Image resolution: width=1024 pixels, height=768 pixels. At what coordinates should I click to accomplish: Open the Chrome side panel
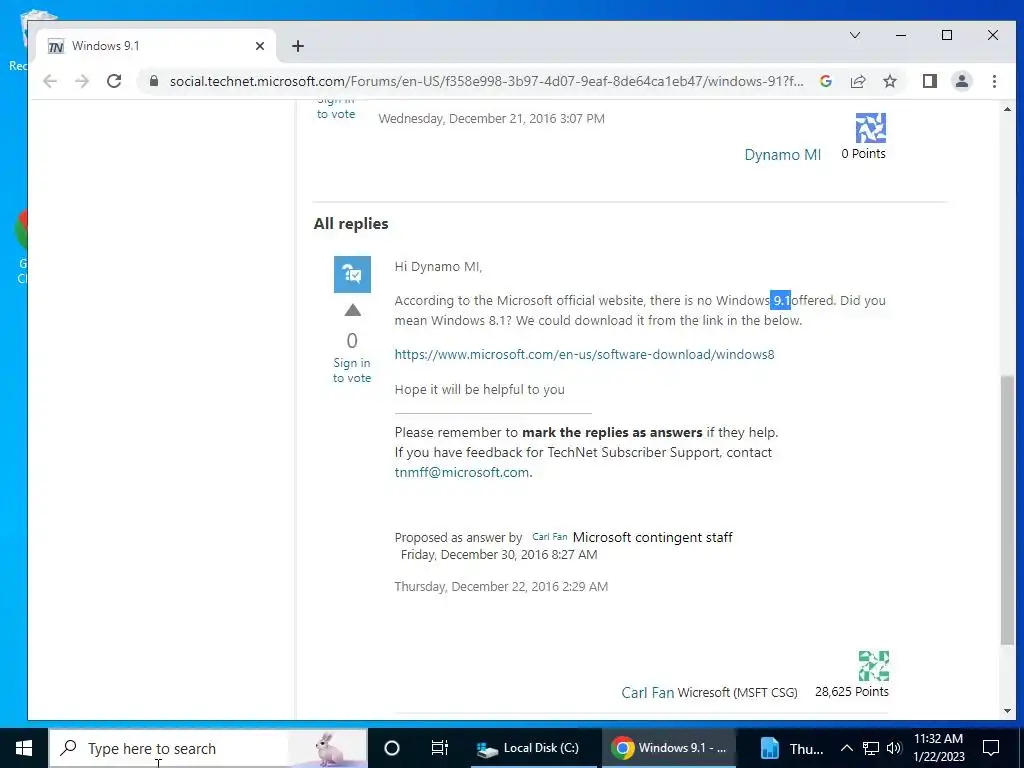[x=929, y=81]
